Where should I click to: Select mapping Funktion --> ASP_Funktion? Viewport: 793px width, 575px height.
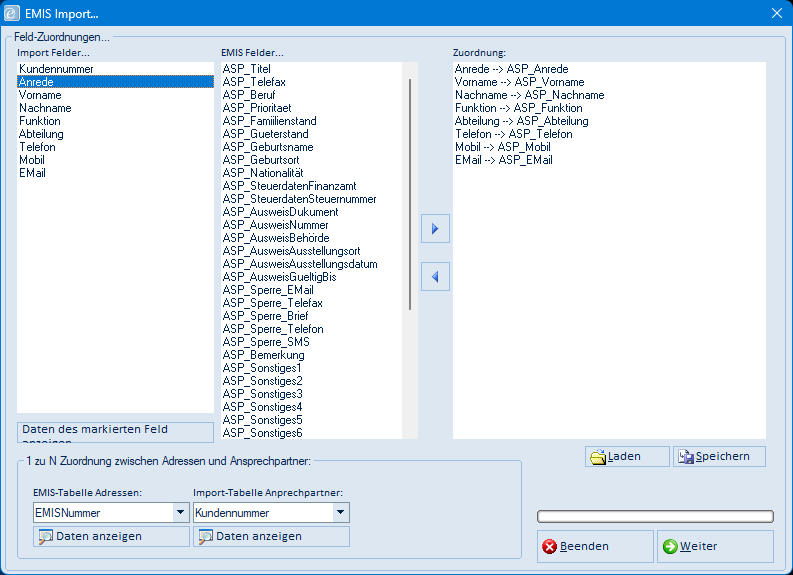[x=609, y=108]
